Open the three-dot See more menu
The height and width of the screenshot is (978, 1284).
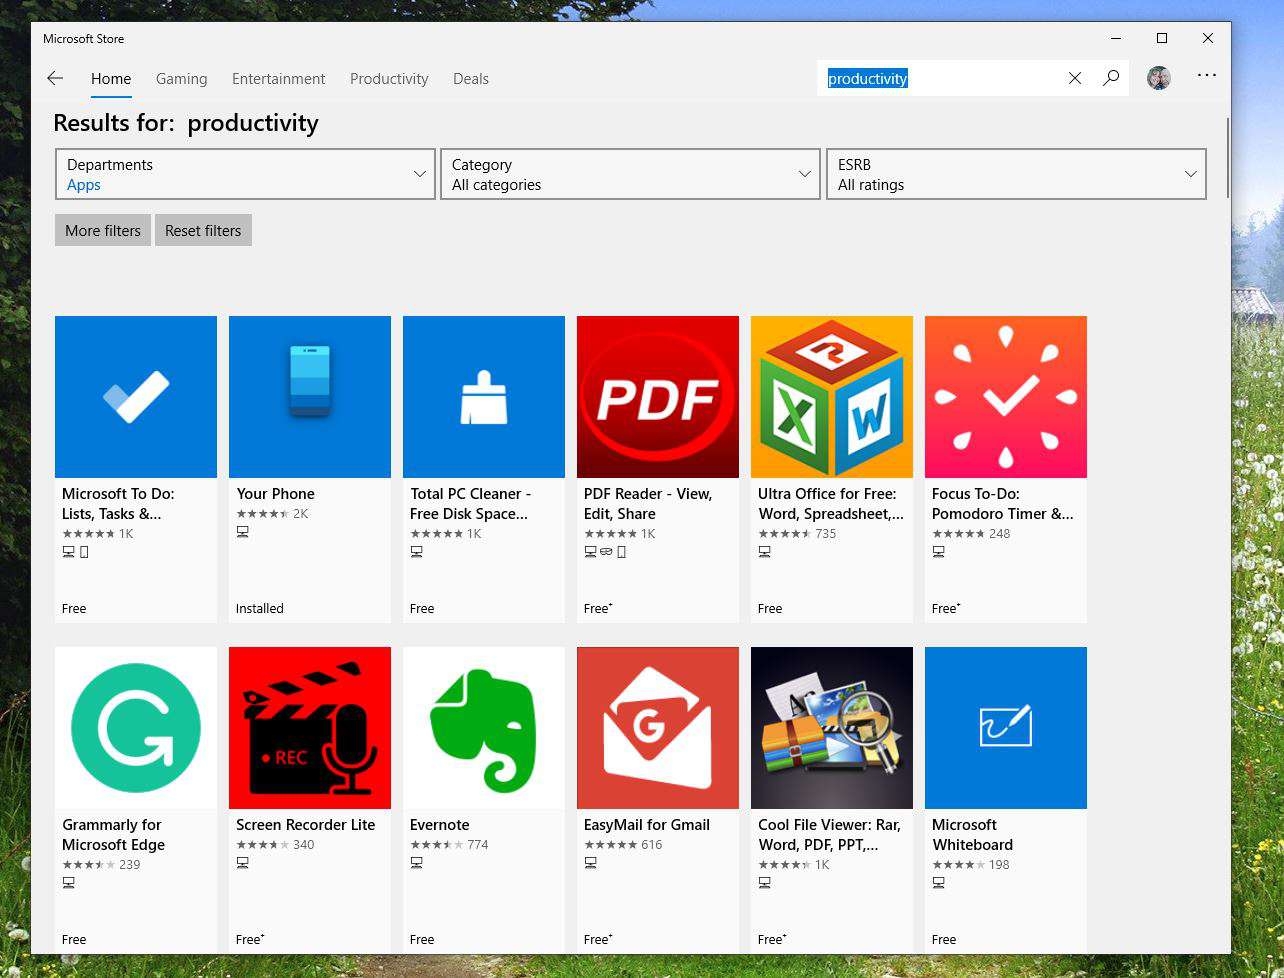pos(1207,76)
